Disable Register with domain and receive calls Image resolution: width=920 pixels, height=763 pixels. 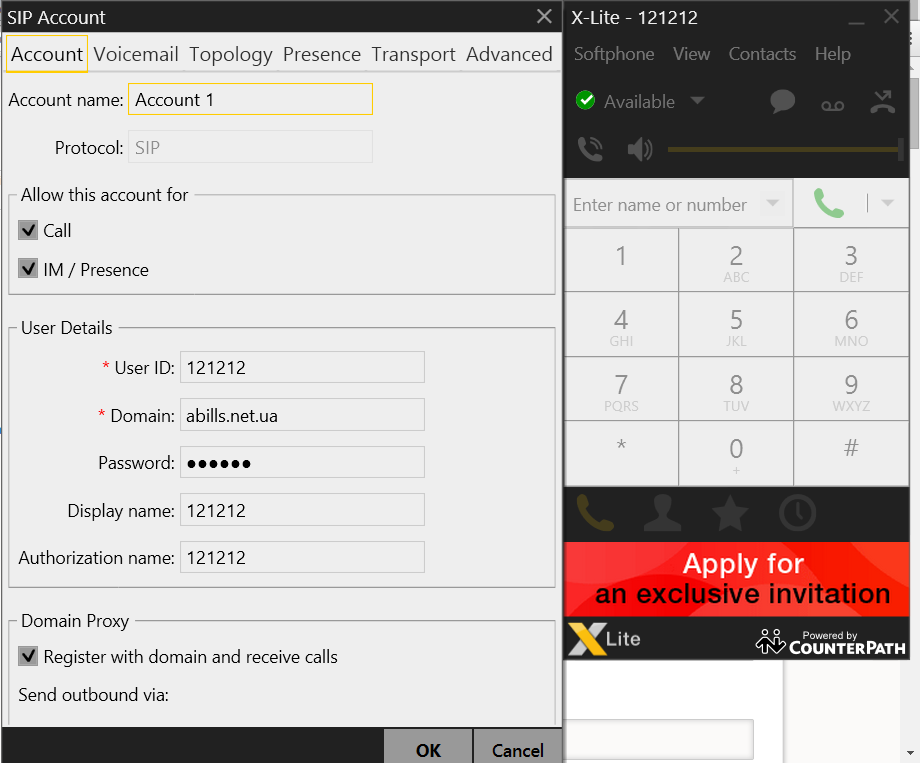click(x=28, y=657)
